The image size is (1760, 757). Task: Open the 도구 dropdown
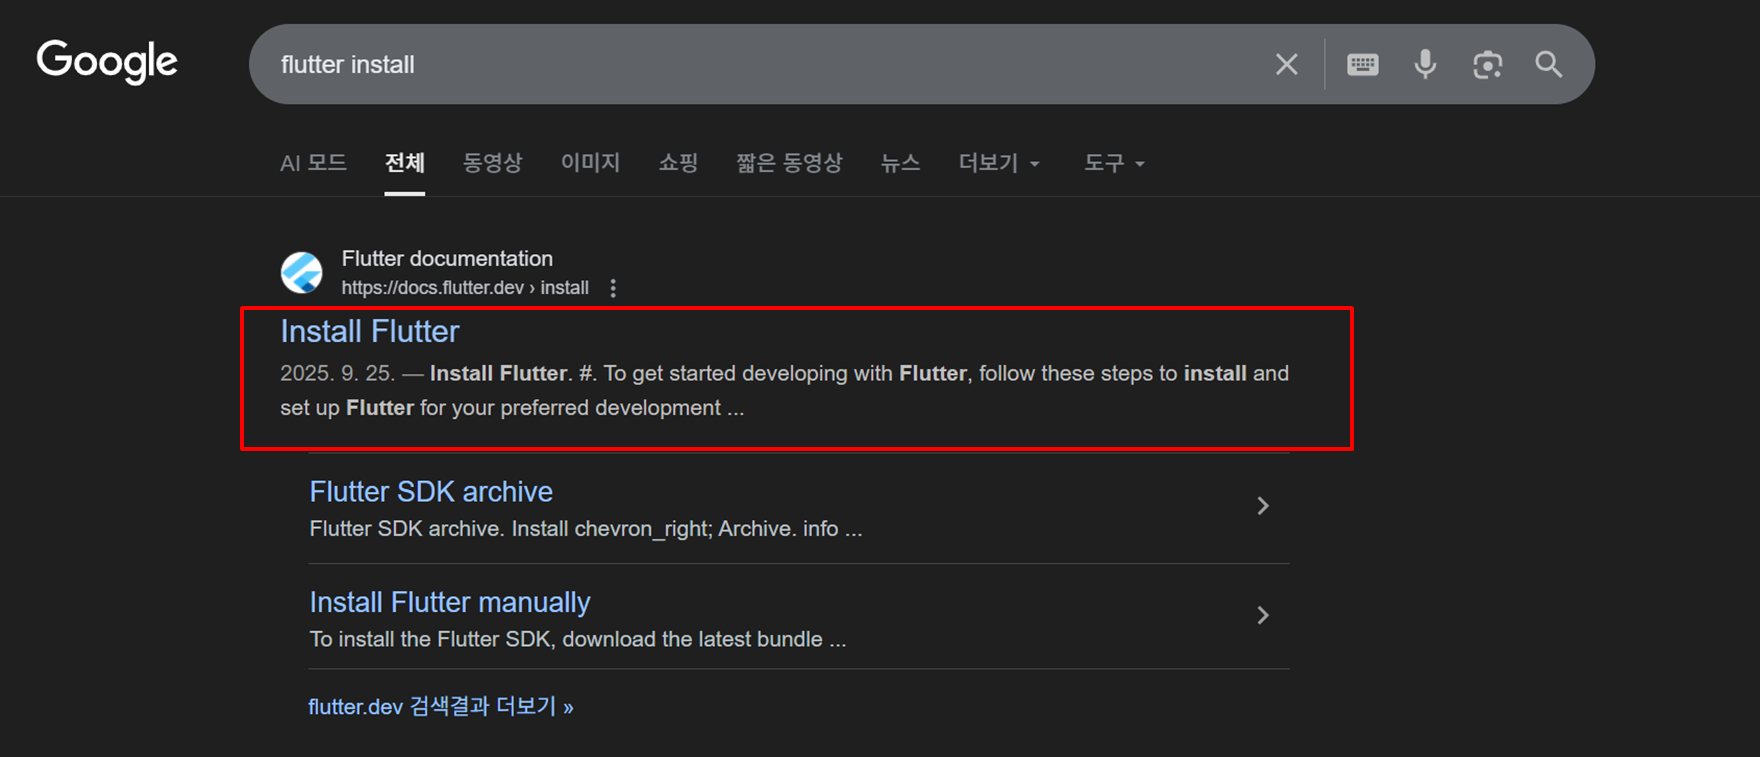click(1114, 163)
